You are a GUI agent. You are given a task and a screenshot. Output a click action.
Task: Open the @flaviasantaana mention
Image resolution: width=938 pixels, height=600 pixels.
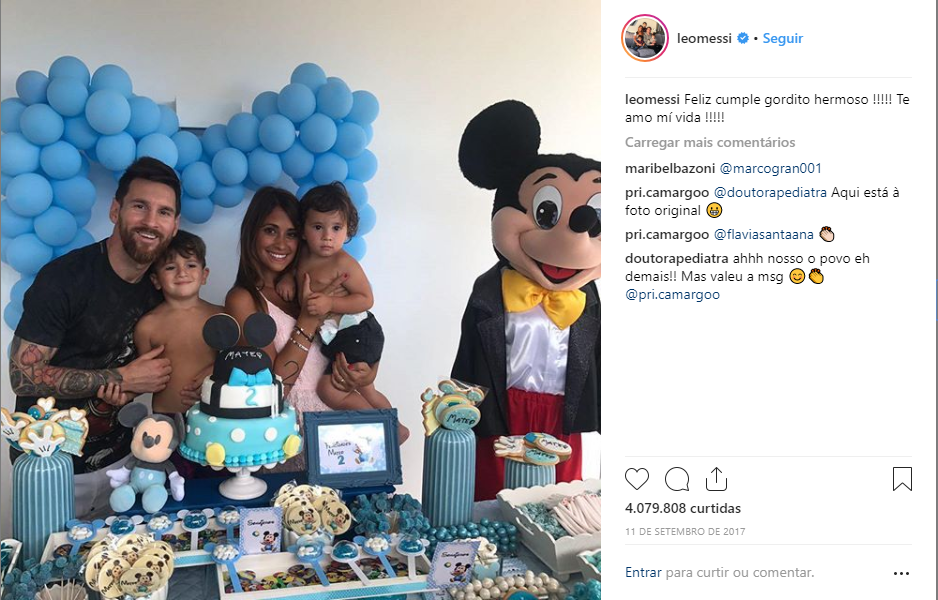click(764, 234)
